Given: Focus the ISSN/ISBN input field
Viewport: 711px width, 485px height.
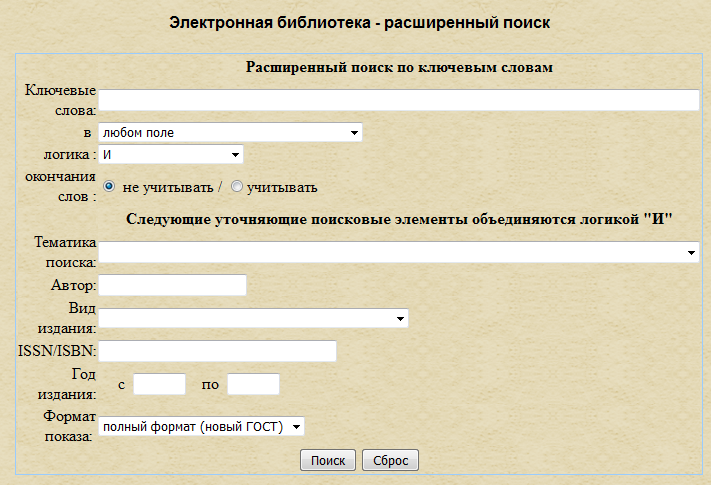Looking at the screenshot, I should (x=217, y=351).
